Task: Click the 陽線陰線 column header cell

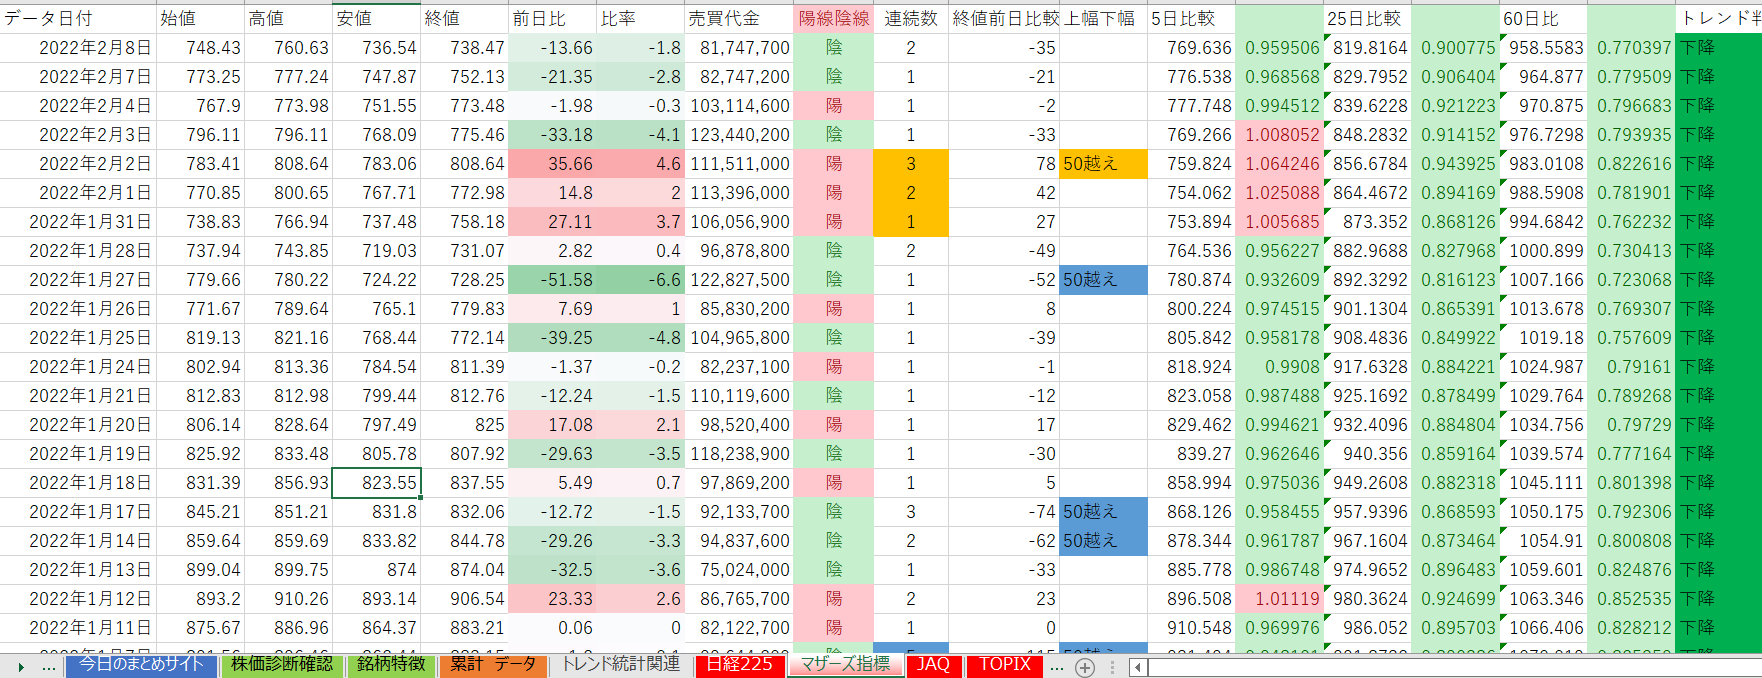Action: pyautogui.click(x=833, y=18)
